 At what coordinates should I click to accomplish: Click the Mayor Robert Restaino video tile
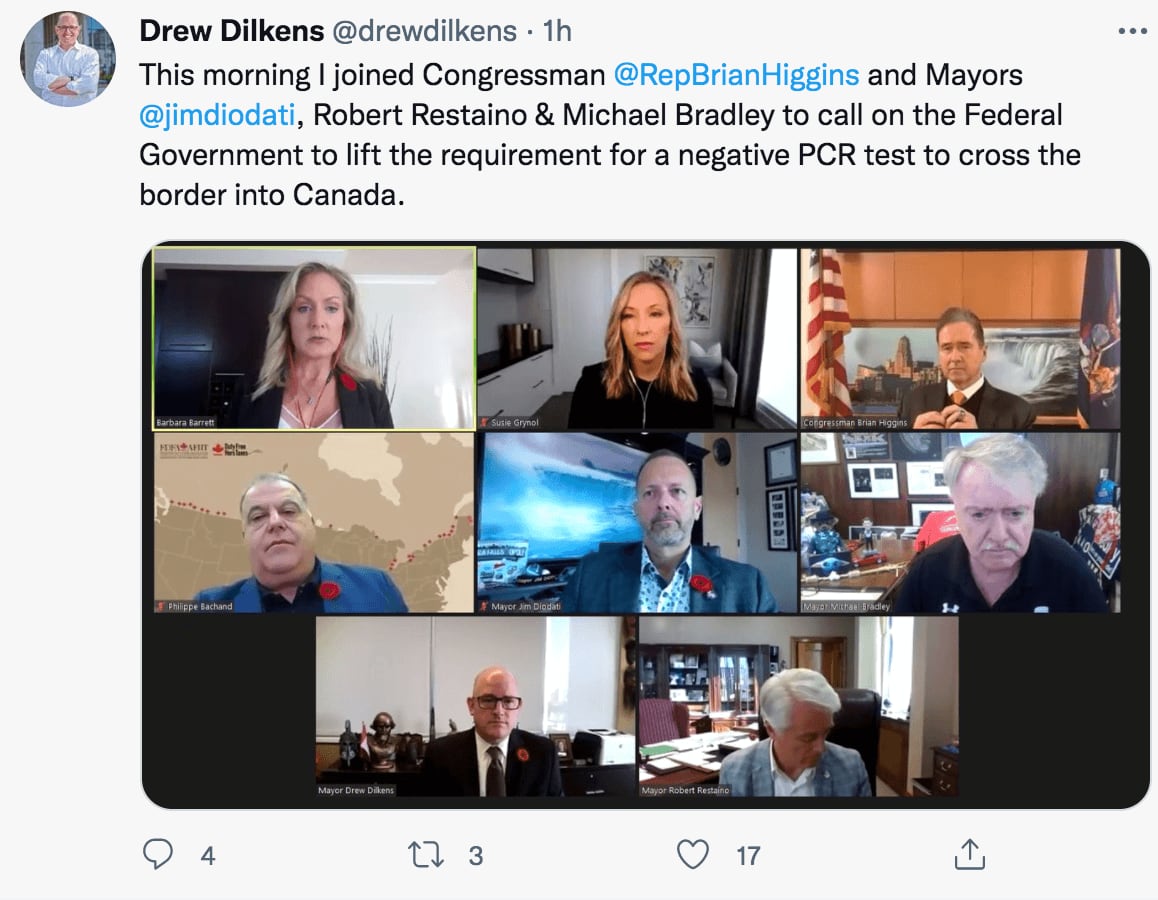coord(798,707)
